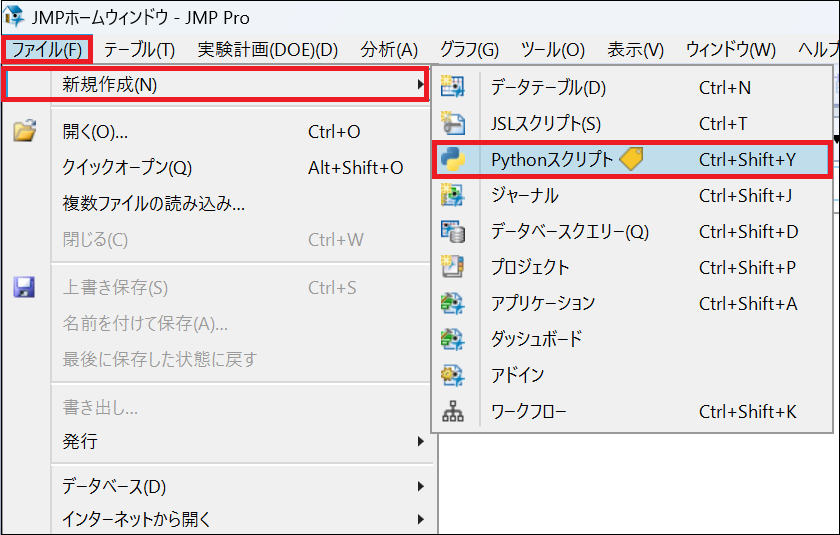This screenshot has width=840, height=535.
Task: Click the Project (プロジェクト) icon
Action: click(x=453, y=267)
